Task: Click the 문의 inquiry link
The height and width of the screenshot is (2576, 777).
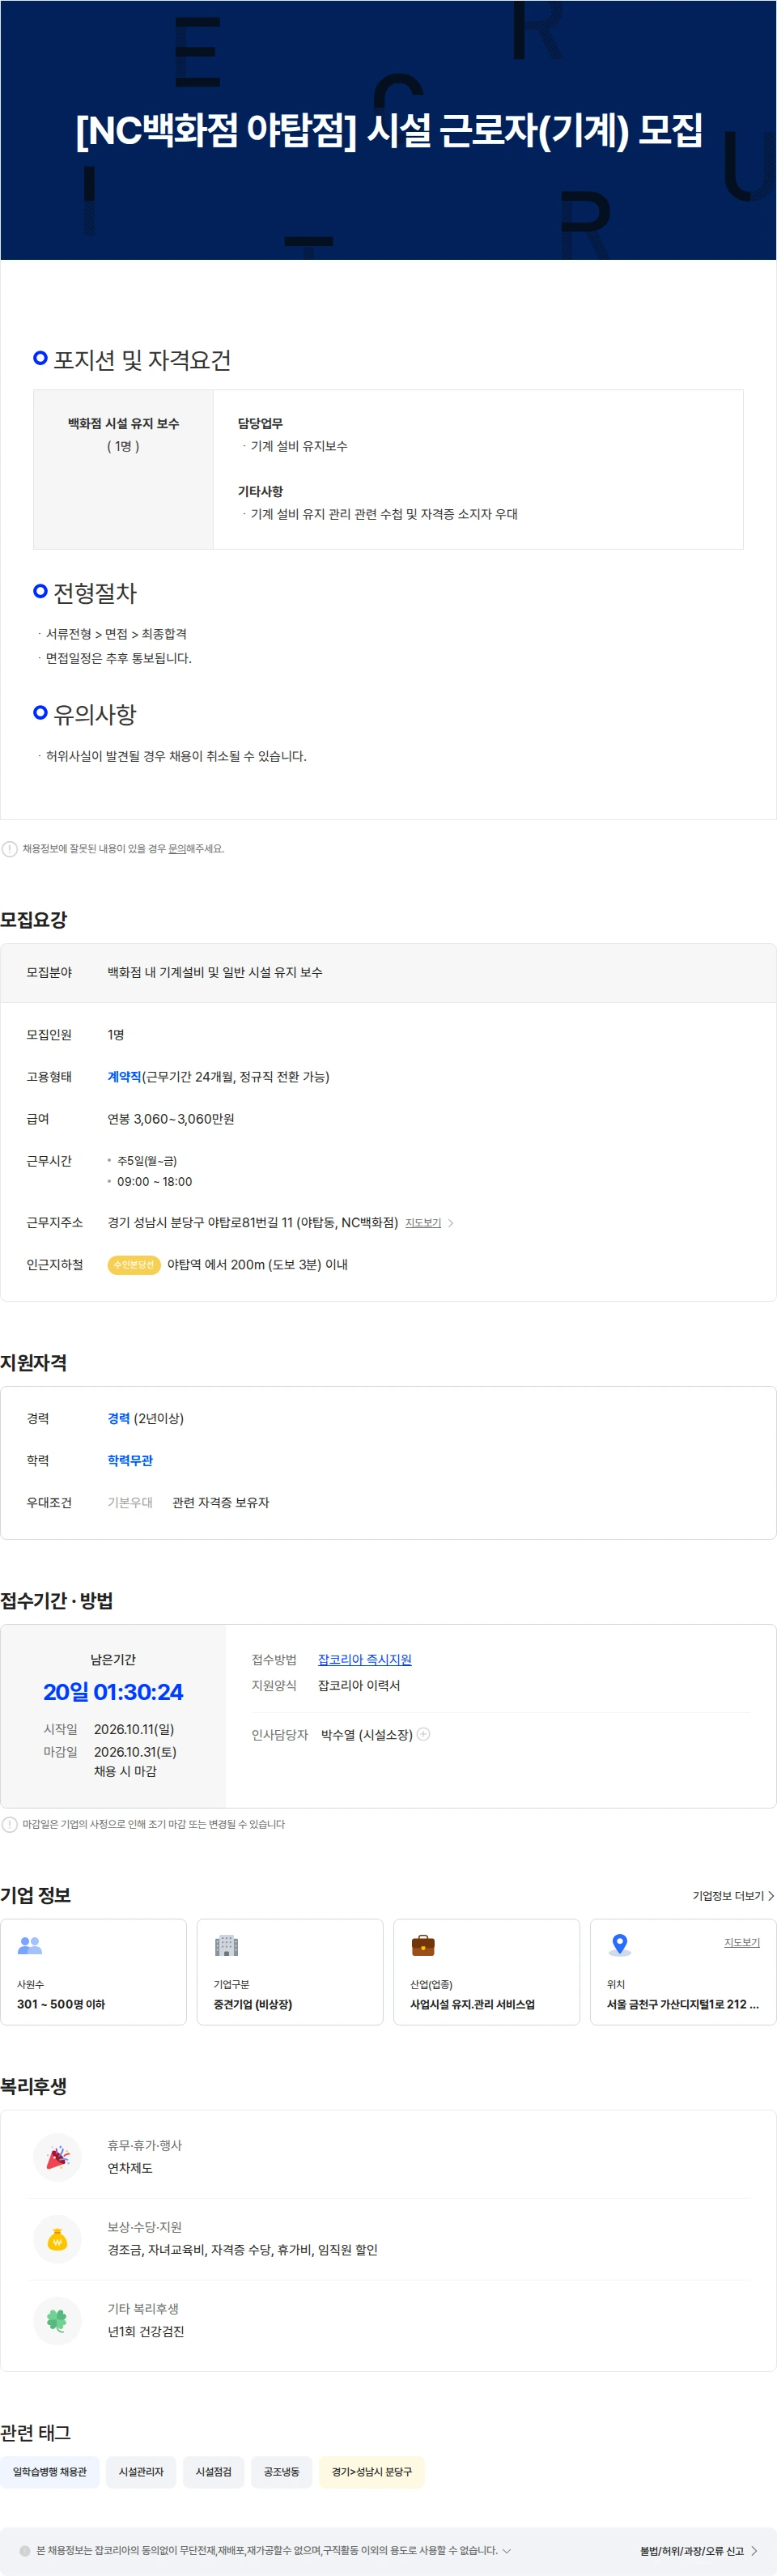Action: (x=177, y=849)
